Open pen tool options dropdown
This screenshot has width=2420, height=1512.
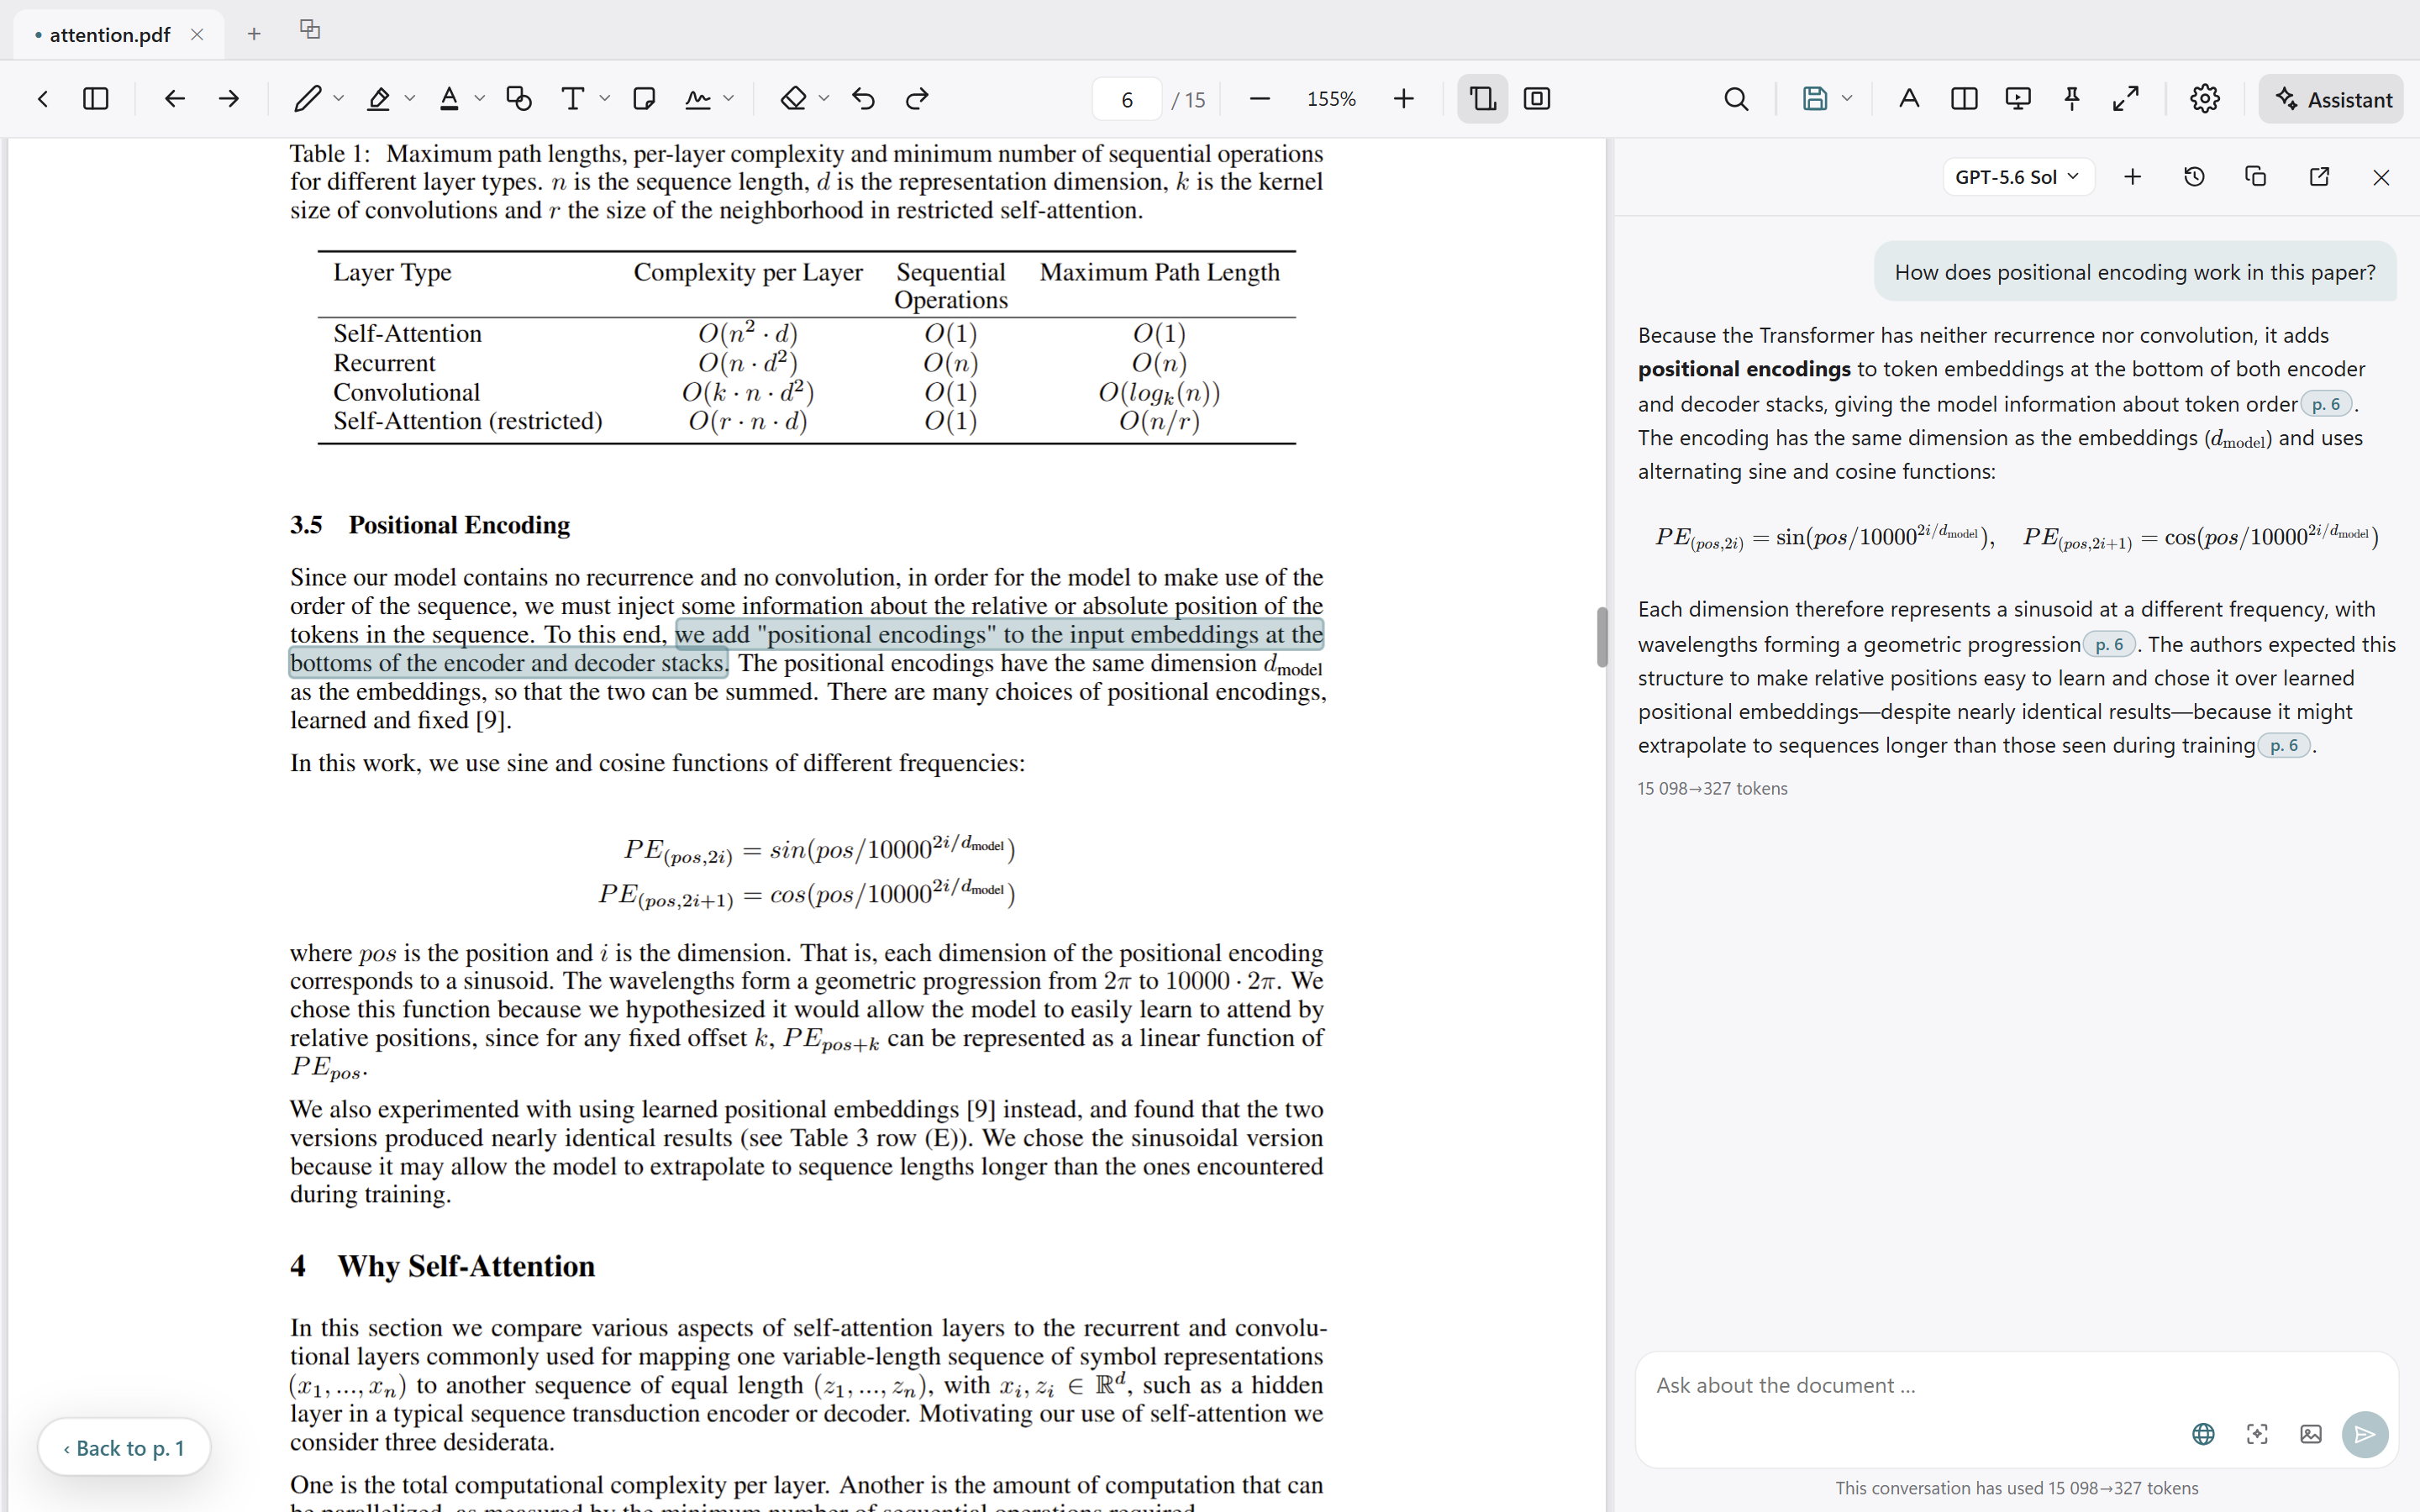[x=339, y=98]
